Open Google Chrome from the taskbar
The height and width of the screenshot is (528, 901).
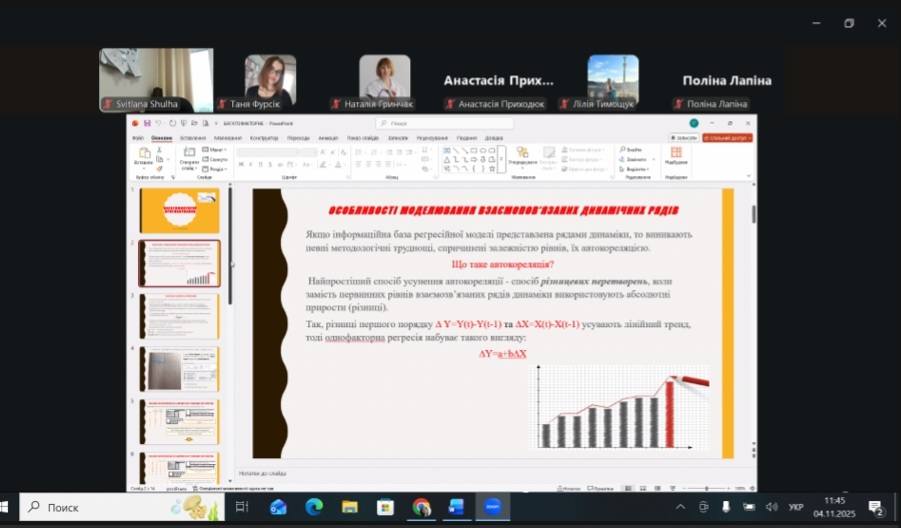click(421, 507)
